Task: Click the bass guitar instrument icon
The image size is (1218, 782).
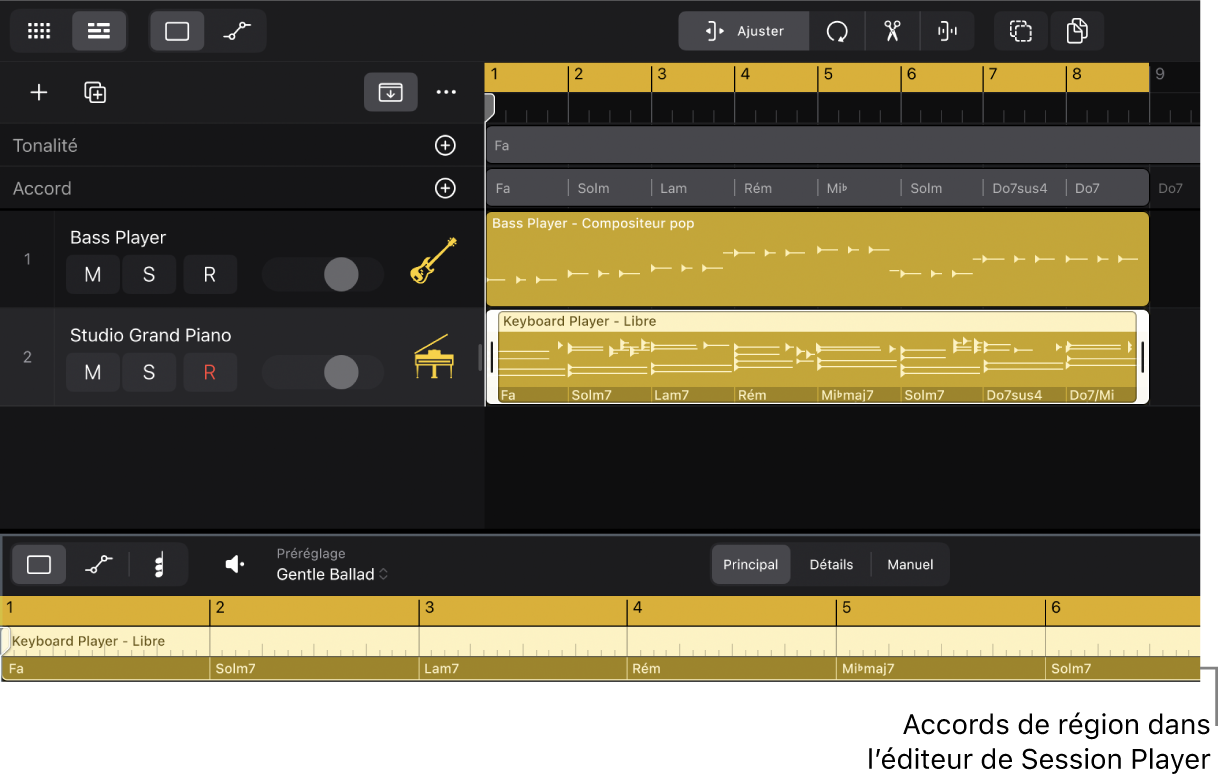Action: coord(433,260)
